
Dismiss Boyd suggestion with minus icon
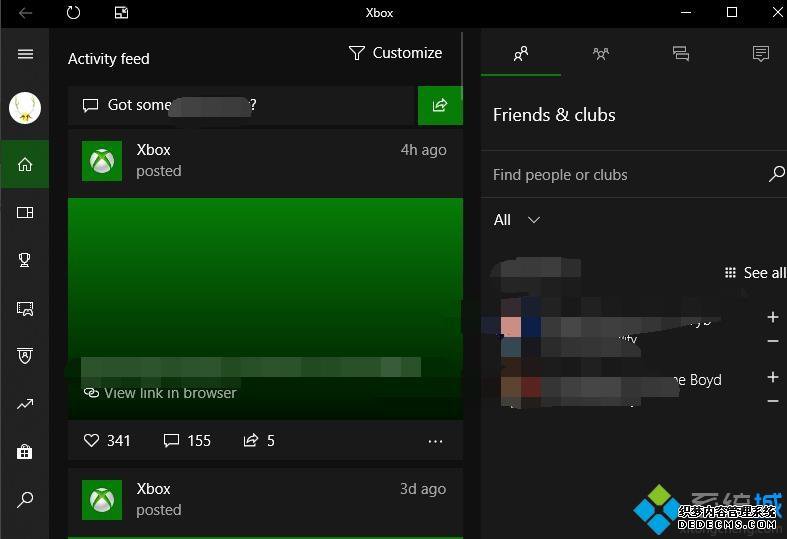[x=773, y=401]
